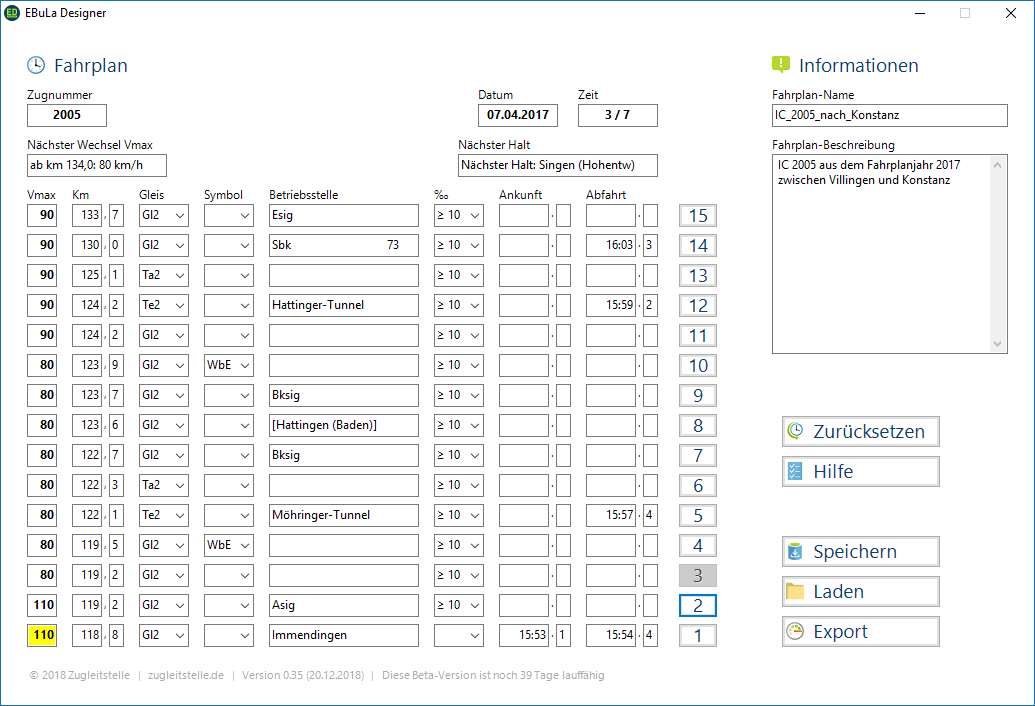
Task: Click the Hilfe checklist icon
Action: pyautogui.click(x=795, y=472)
